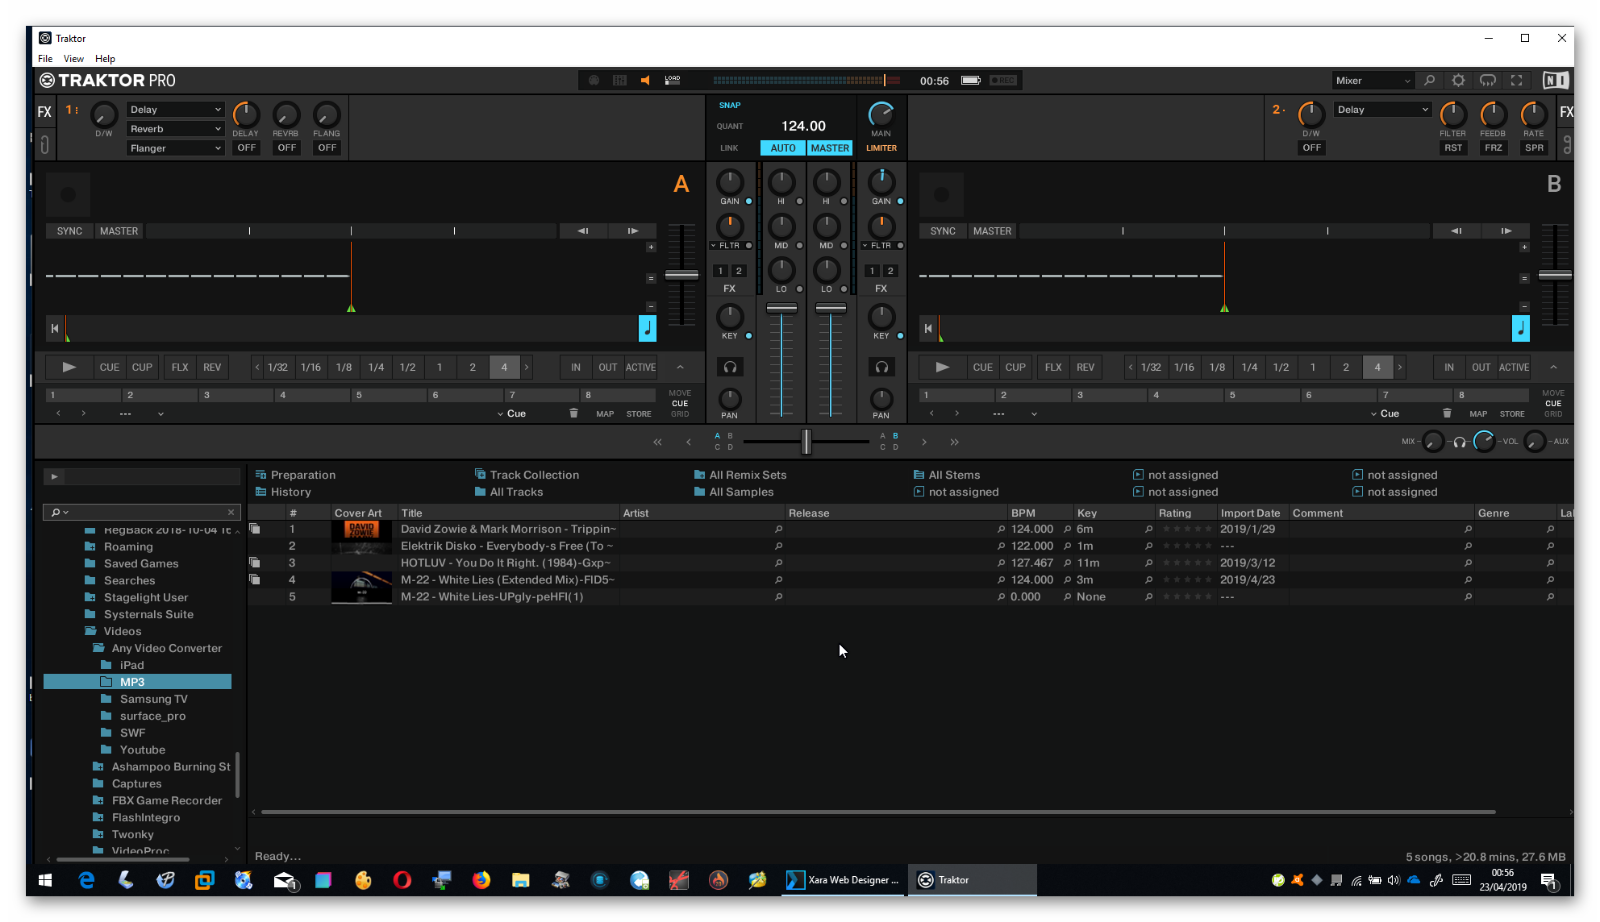Click the orange master volume speaker icon
Image resolution: width=1600 pixels, height=922 pixels.
click(x=645, y=80)
